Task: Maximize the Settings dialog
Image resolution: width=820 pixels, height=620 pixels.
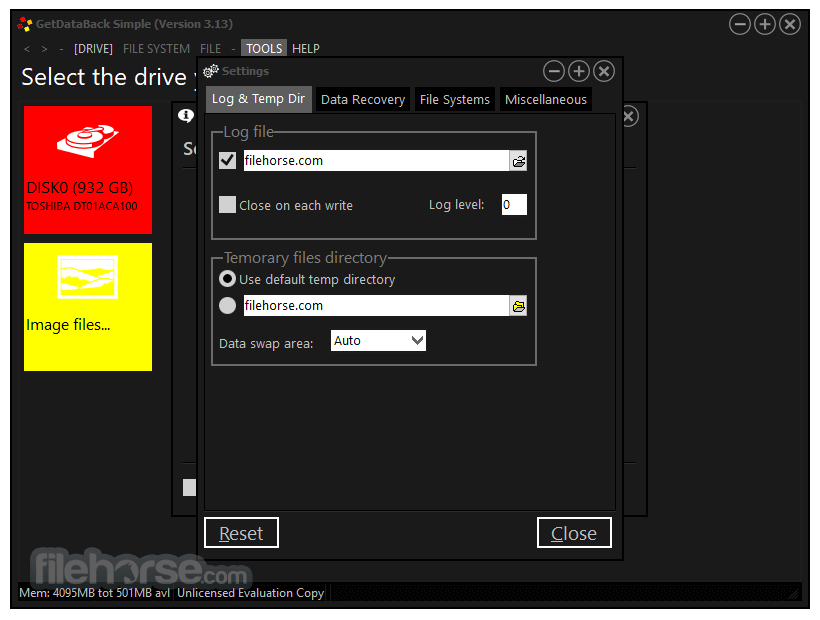Action: tap(579, 71)
